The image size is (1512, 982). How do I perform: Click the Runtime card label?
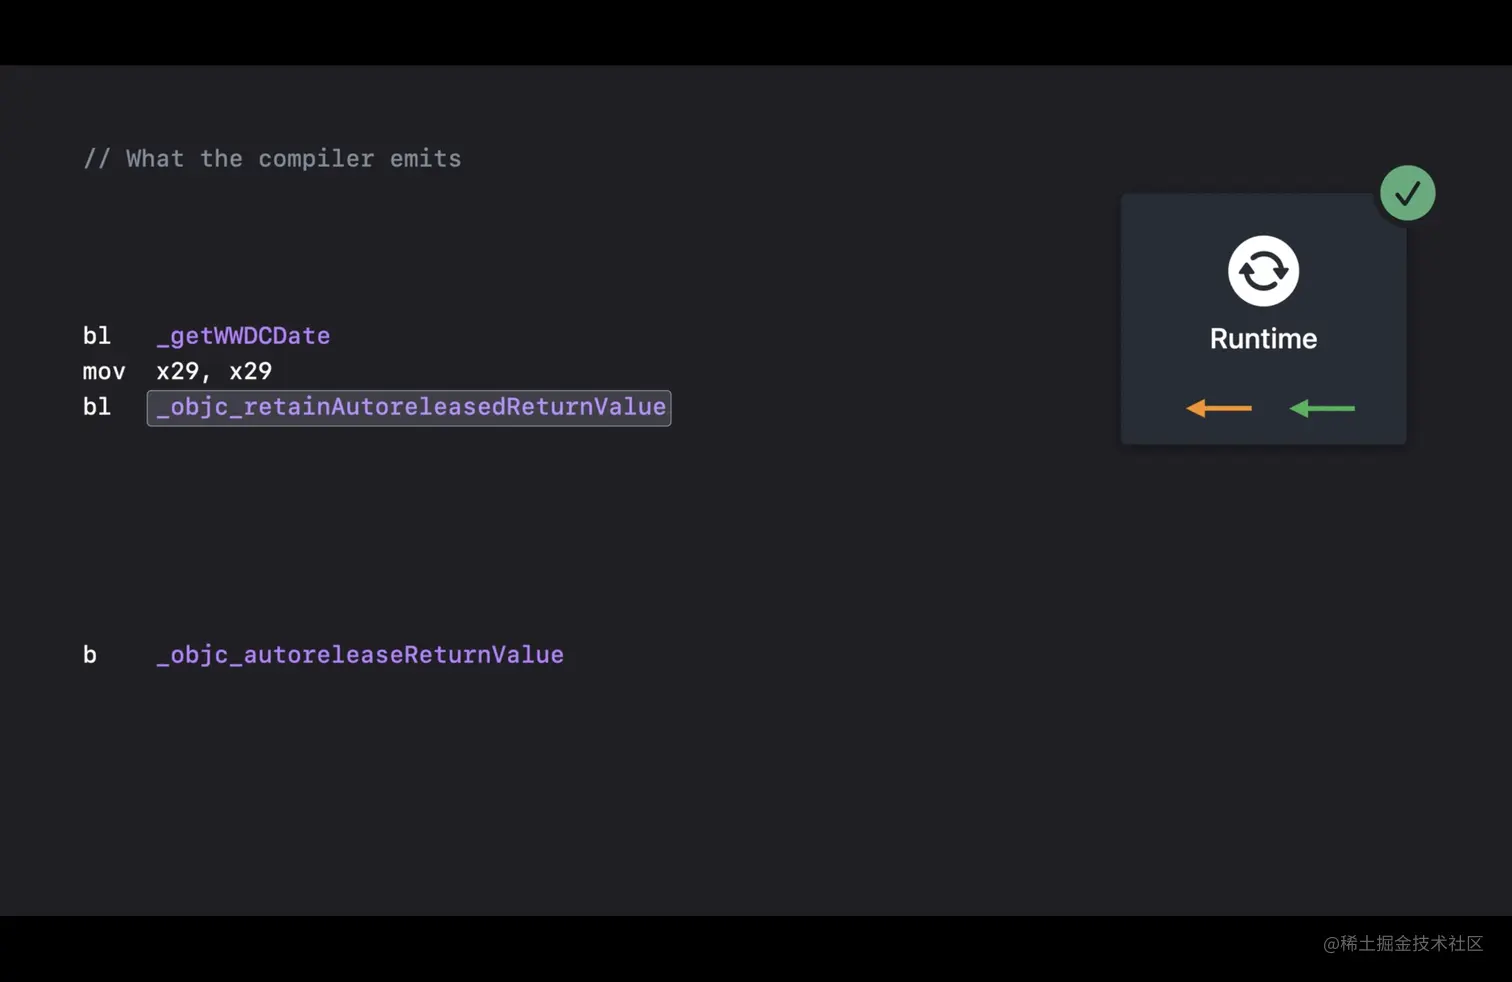point(1263,339)
